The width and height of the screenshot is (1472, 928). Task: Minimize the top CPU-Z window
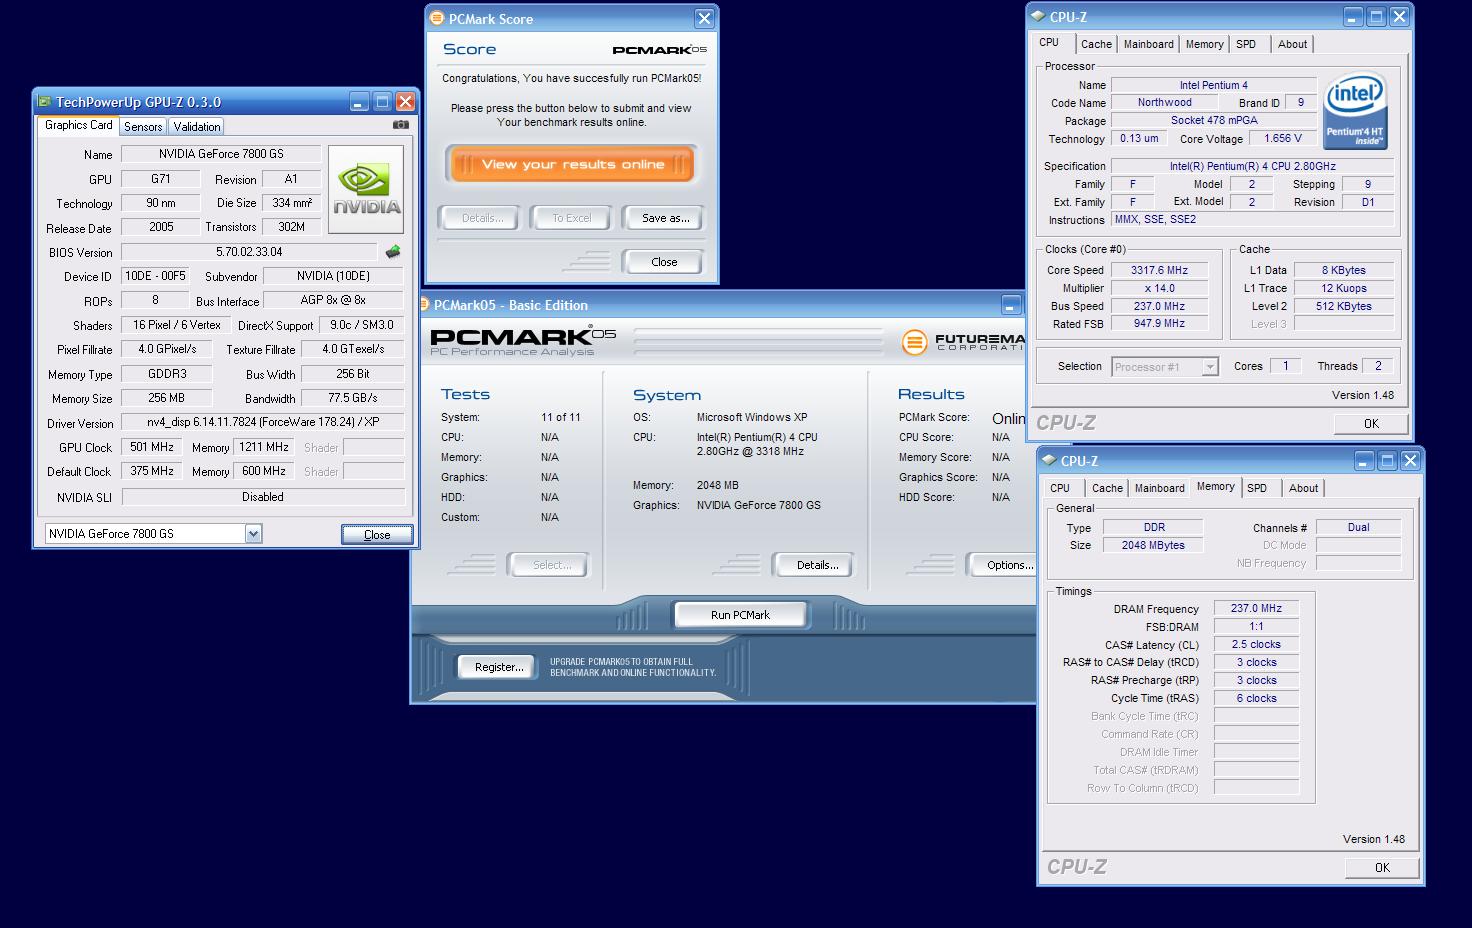point(1353,16)
